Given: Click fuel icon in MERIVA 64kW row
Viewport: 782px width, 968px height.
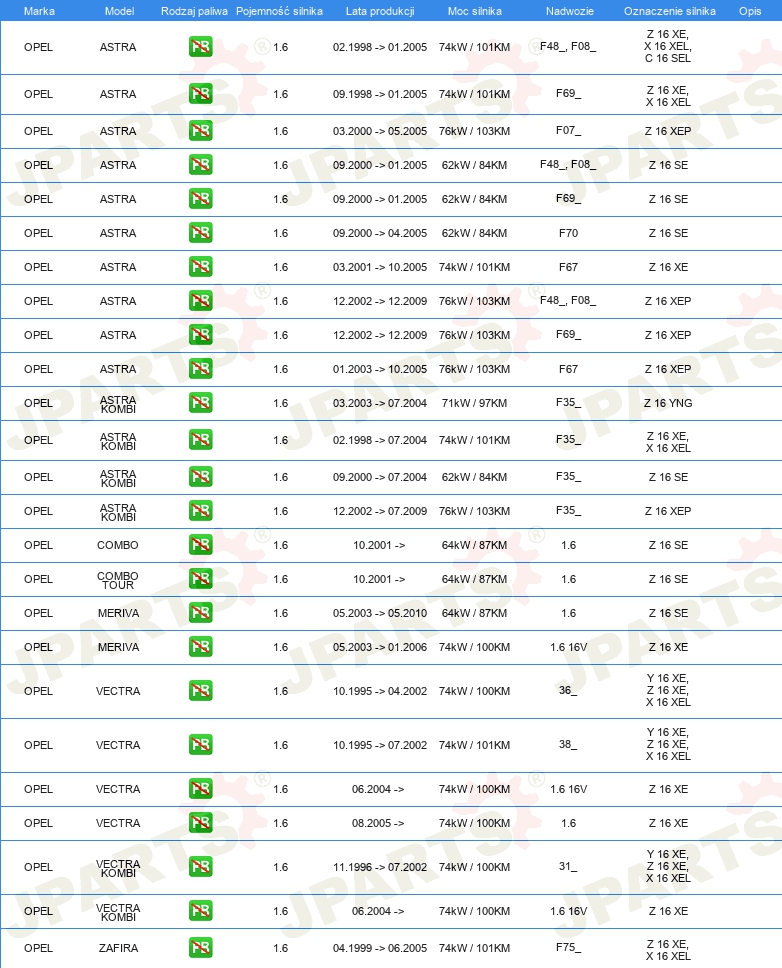Looking at the screenshot, I should click(x=201, y=612).
